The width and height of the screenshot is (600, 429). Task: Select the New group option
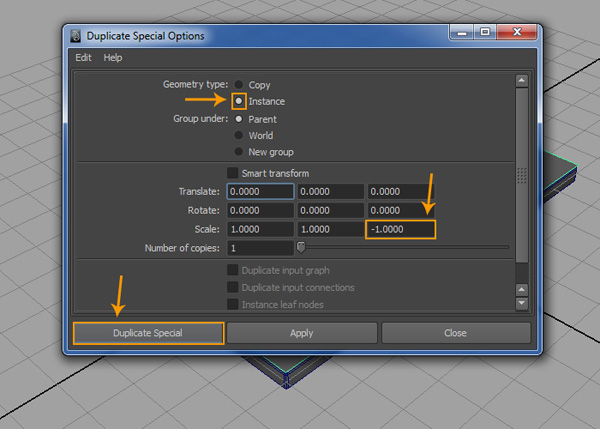(x=239, y=152)
